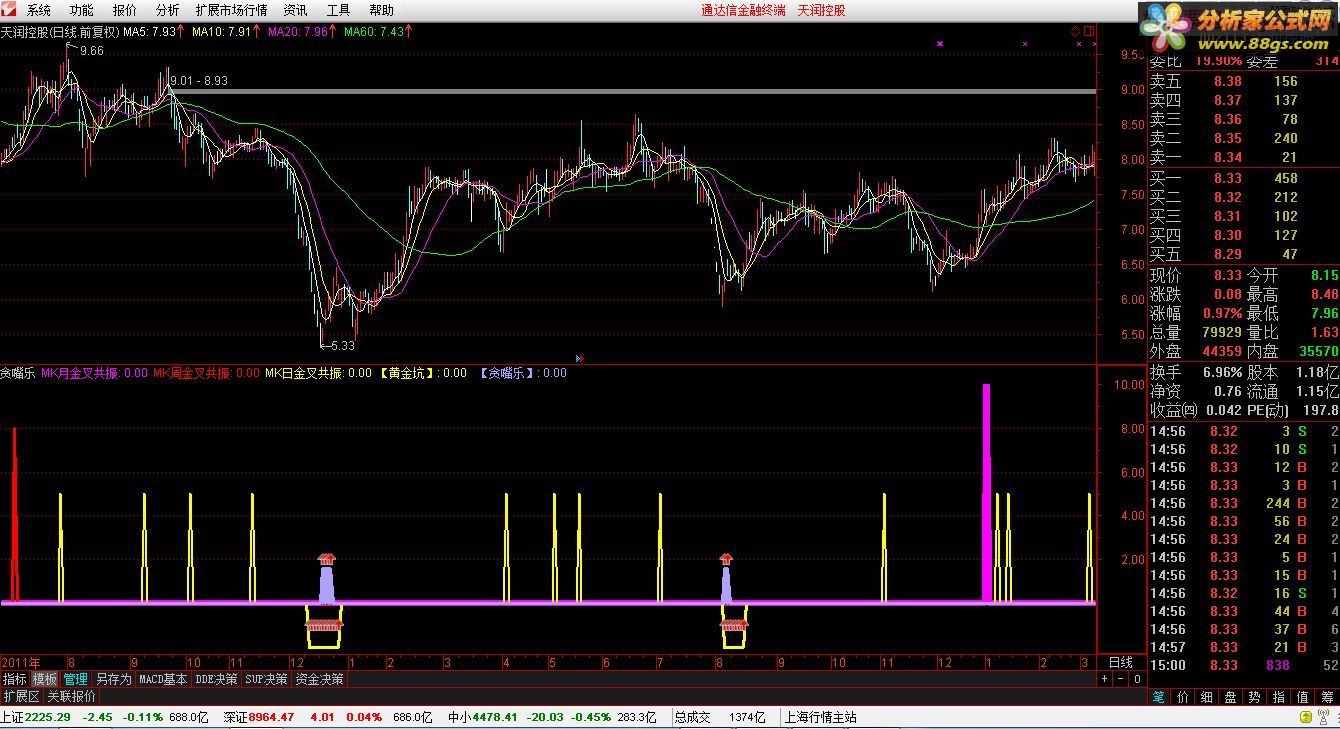Select the 筹 tab in the quote panel
Image resolution: width=1340 pixels, height=729 pixels.
tap(1327, 697)
